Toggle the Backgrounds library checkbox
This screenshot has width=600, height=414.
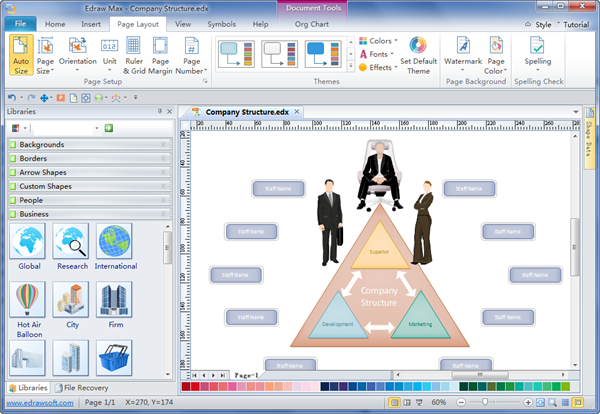tap(13, 145)
